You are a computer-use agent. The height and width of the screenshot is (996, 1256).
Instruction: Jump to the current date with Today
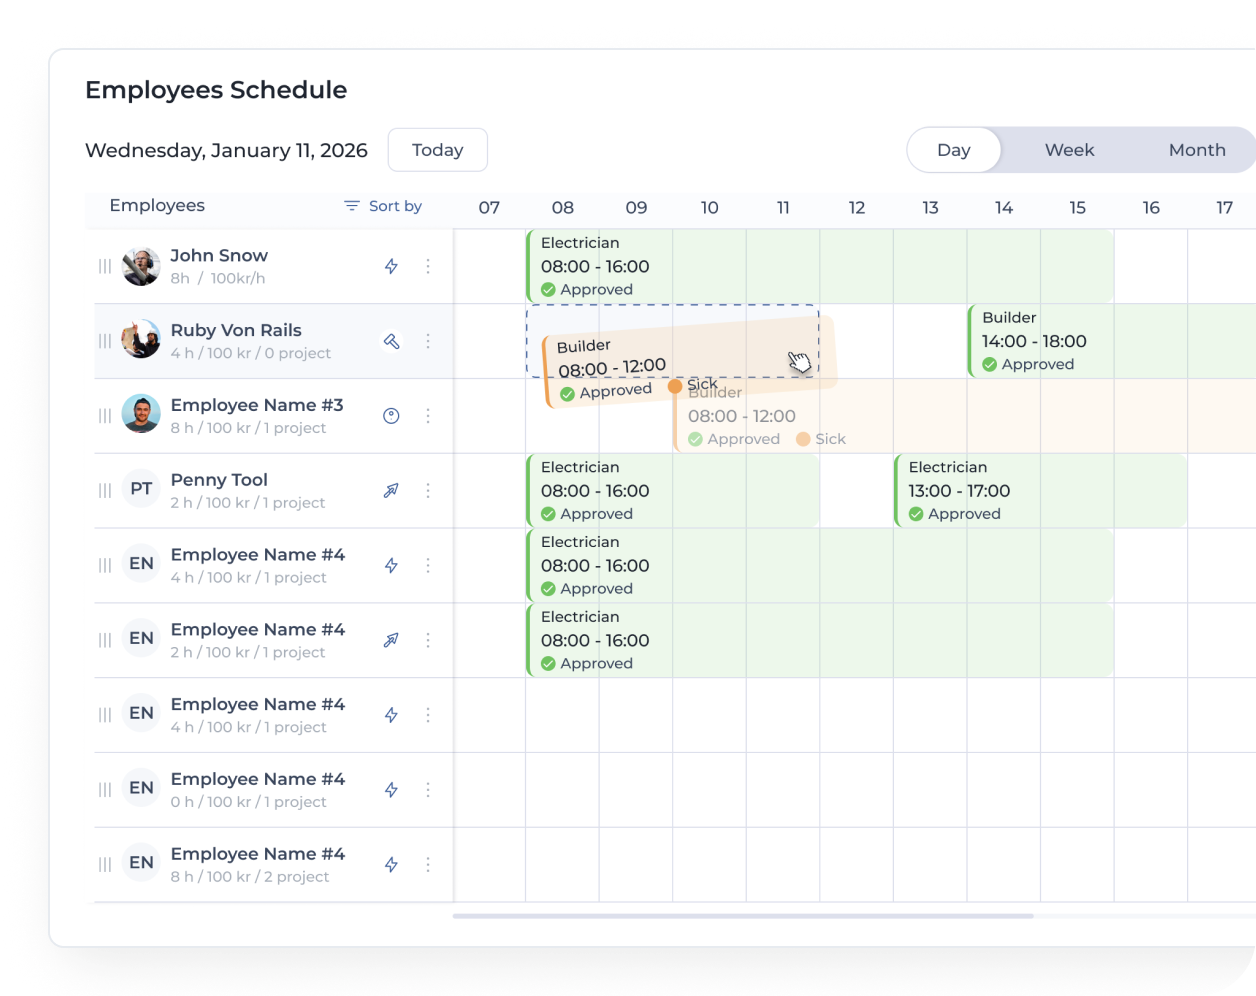[438, 150]
